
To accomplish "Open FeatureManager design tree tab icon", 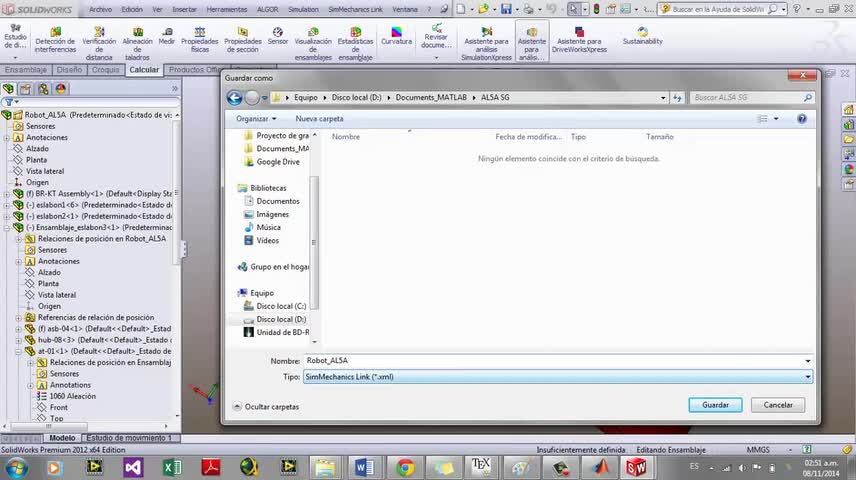I will point(8,88).
